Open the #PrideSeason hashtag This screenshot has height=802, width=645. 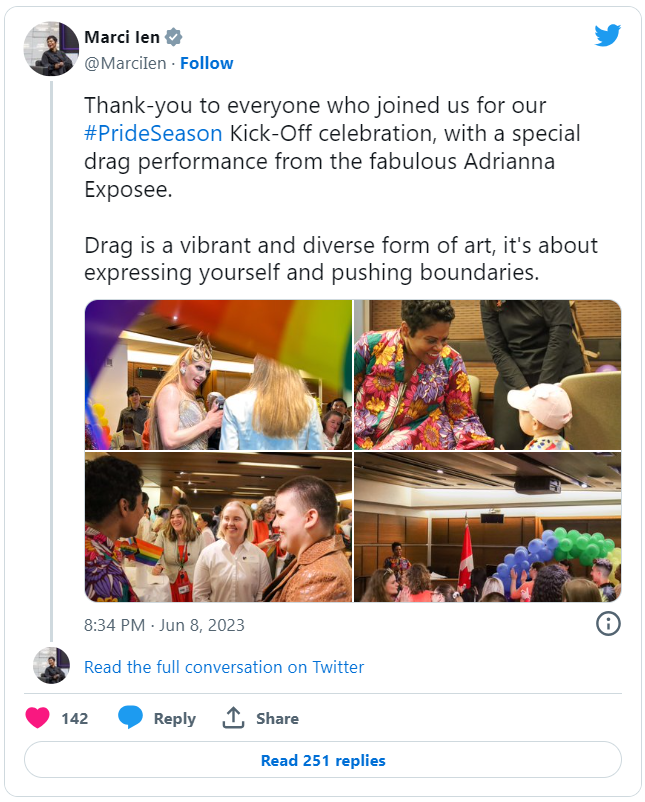(x=153, y=133)
